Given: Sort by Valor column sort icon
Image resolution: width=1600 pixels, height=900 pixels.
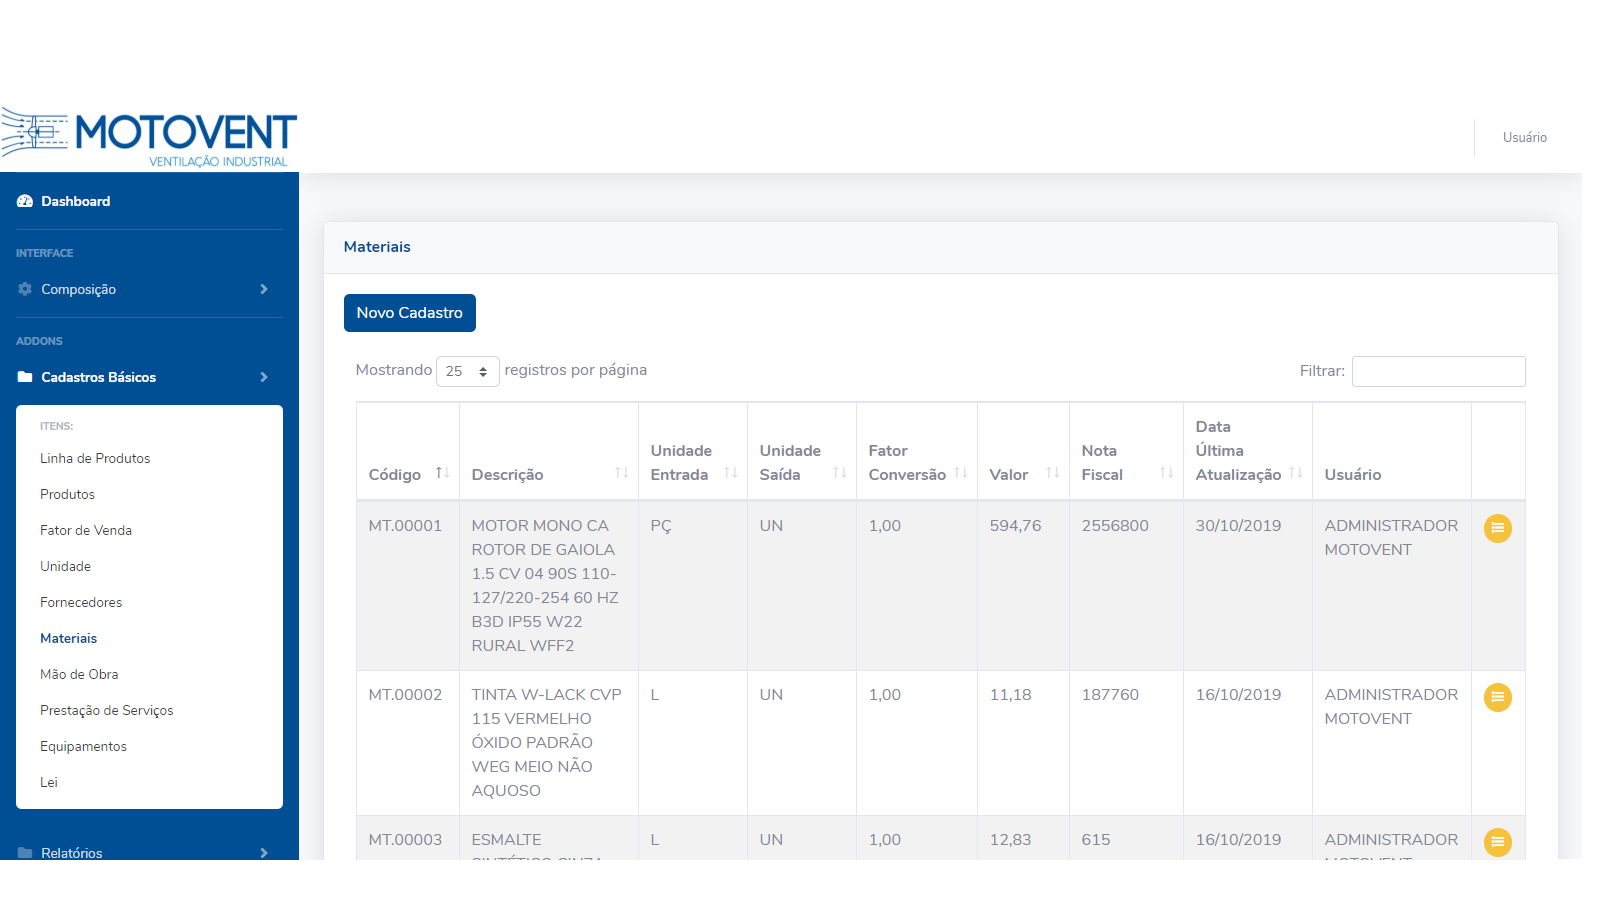Looking at the screenshot, I should (x=1052, y=474).
